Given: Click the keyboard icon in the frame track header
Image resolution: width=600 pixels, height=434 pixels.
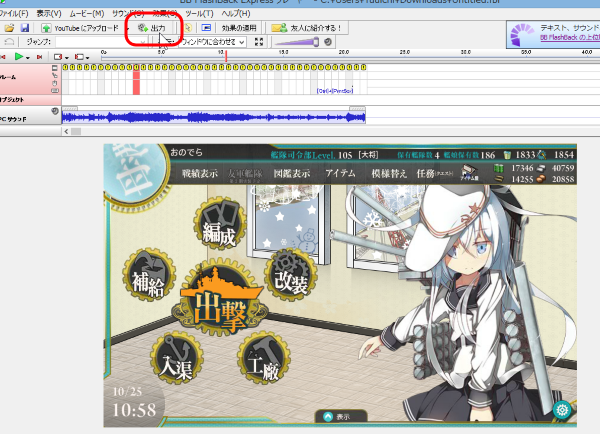Looking at the screenshot, I should point(55,91).
